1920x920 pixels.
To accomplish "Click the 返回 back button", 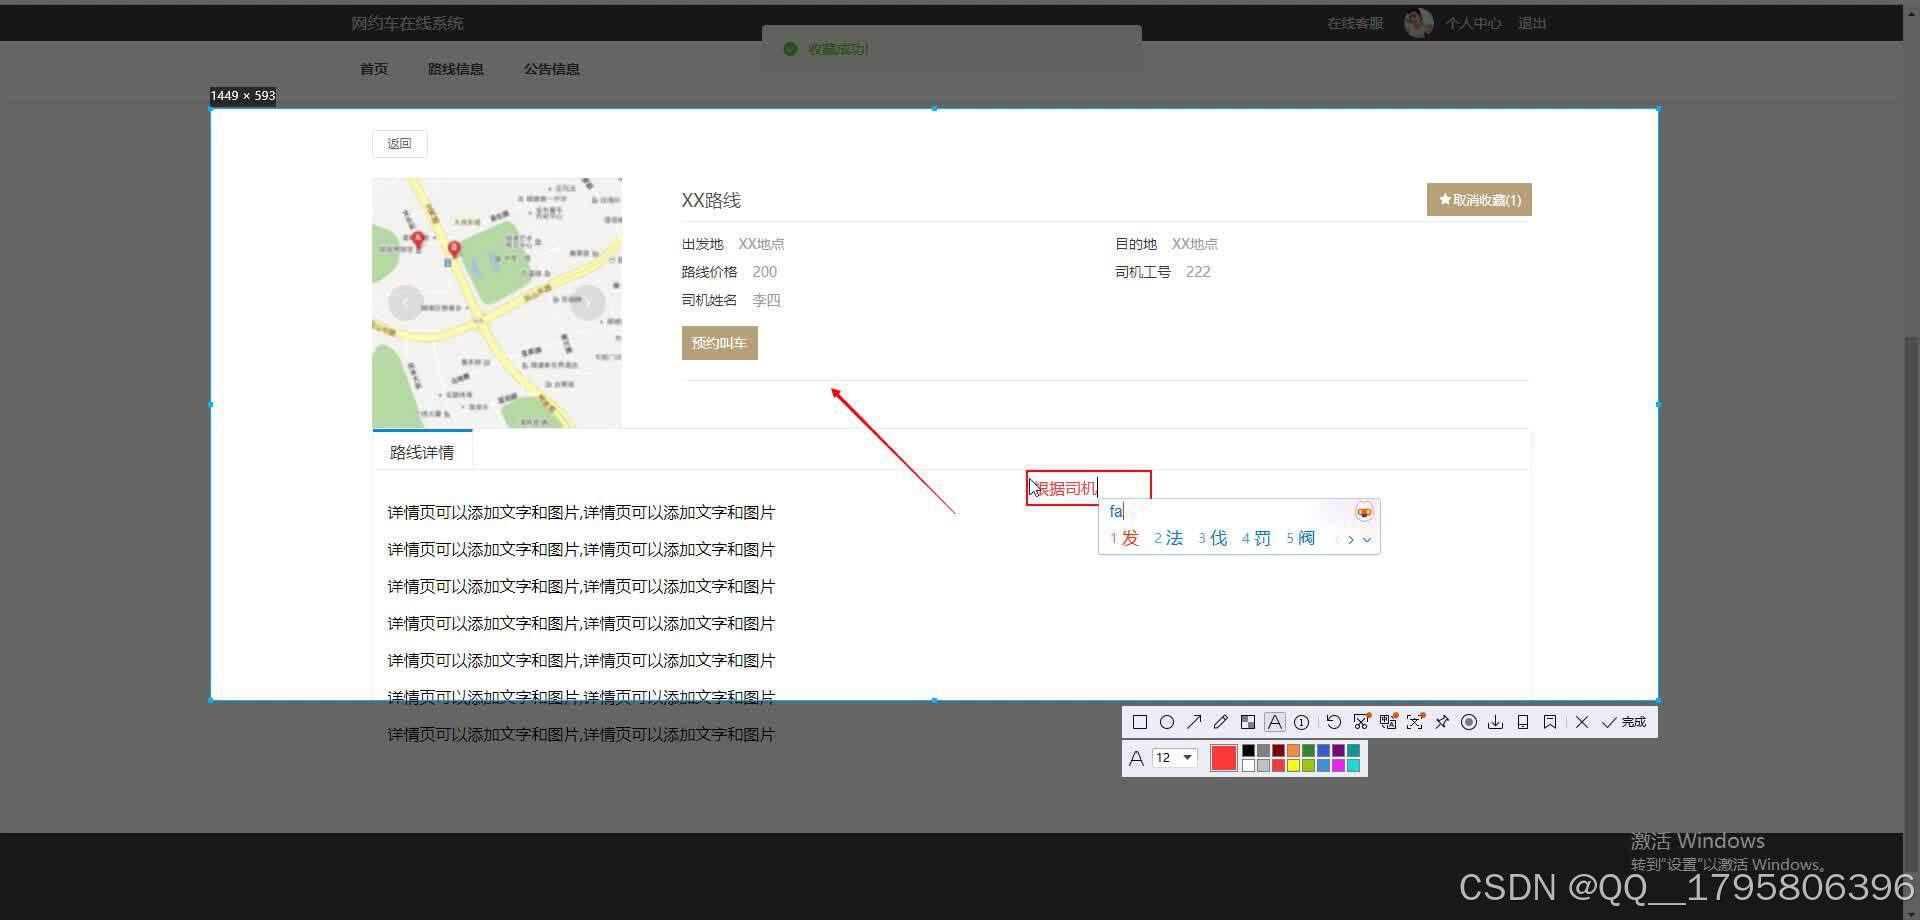I will point(400,144).
